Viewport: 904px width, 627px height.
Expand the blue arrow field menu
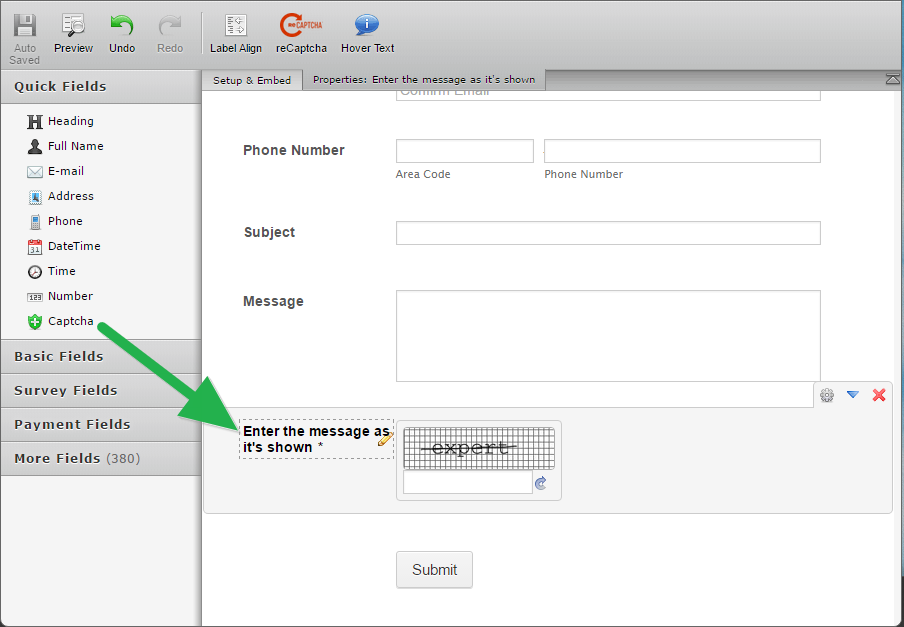pos(853,395)
